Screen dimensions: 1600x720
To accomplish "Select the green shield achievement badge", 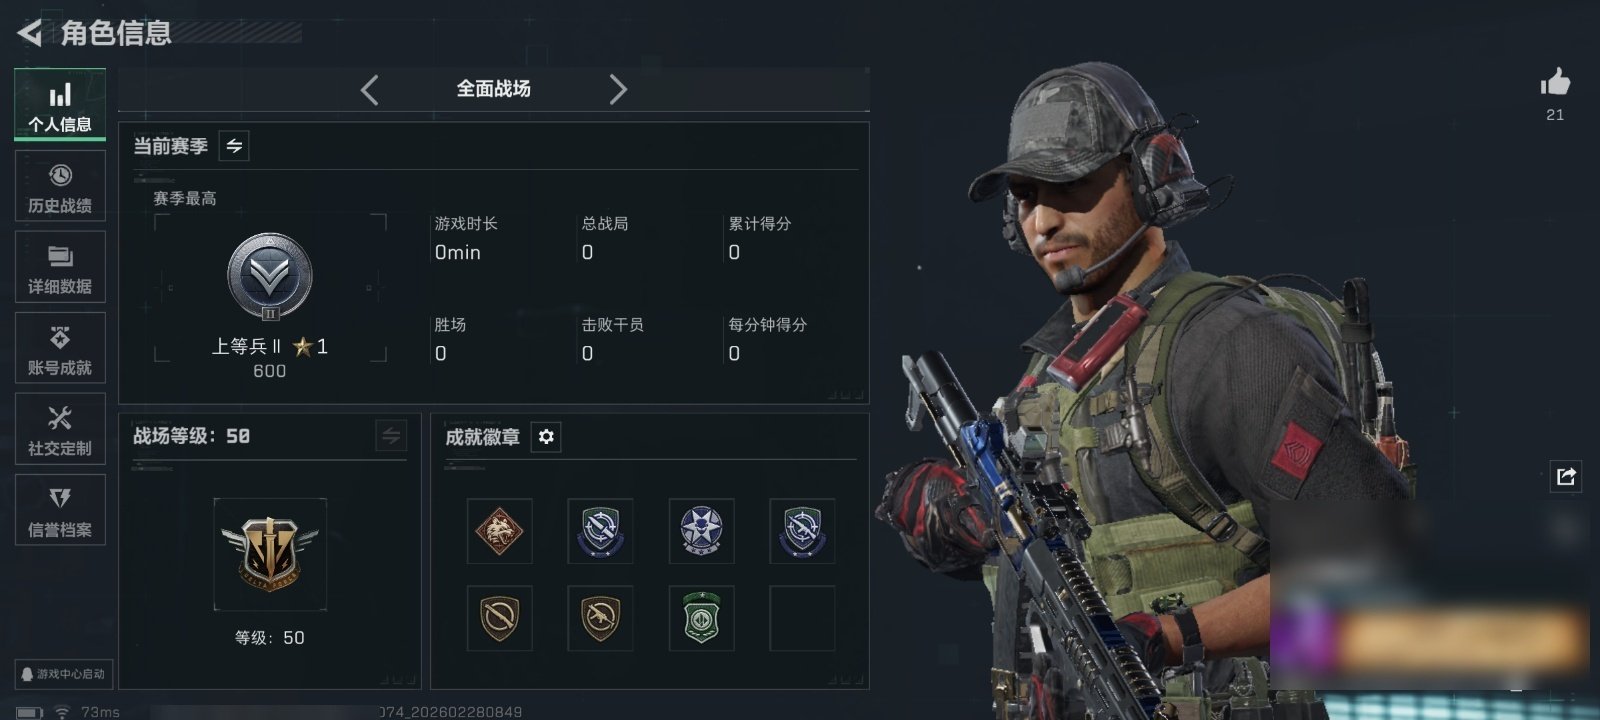I will tap(702, 618).
